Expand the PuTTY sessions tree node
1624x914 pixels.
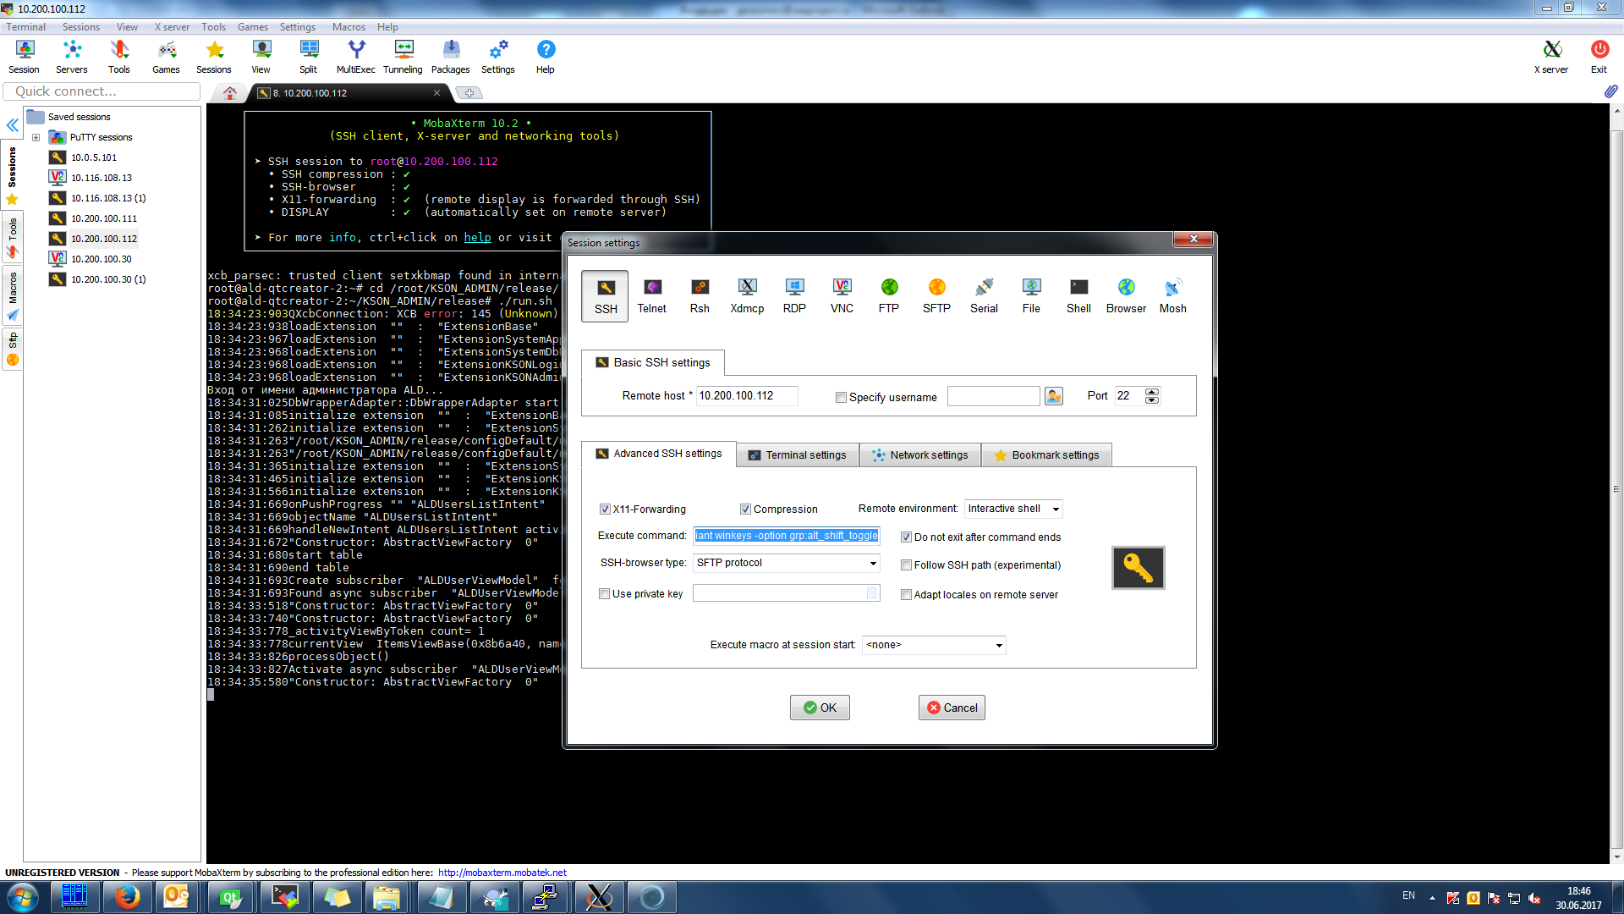coord(36,138)
